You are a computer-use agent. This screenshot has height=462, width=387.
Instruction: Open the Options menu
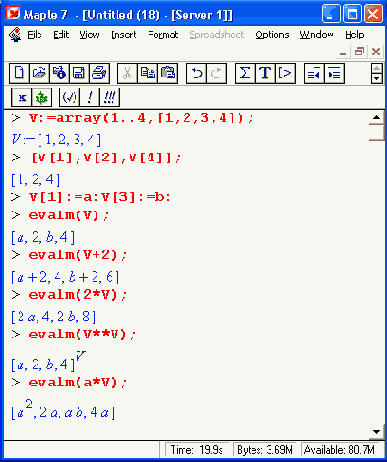click(272, 35)
